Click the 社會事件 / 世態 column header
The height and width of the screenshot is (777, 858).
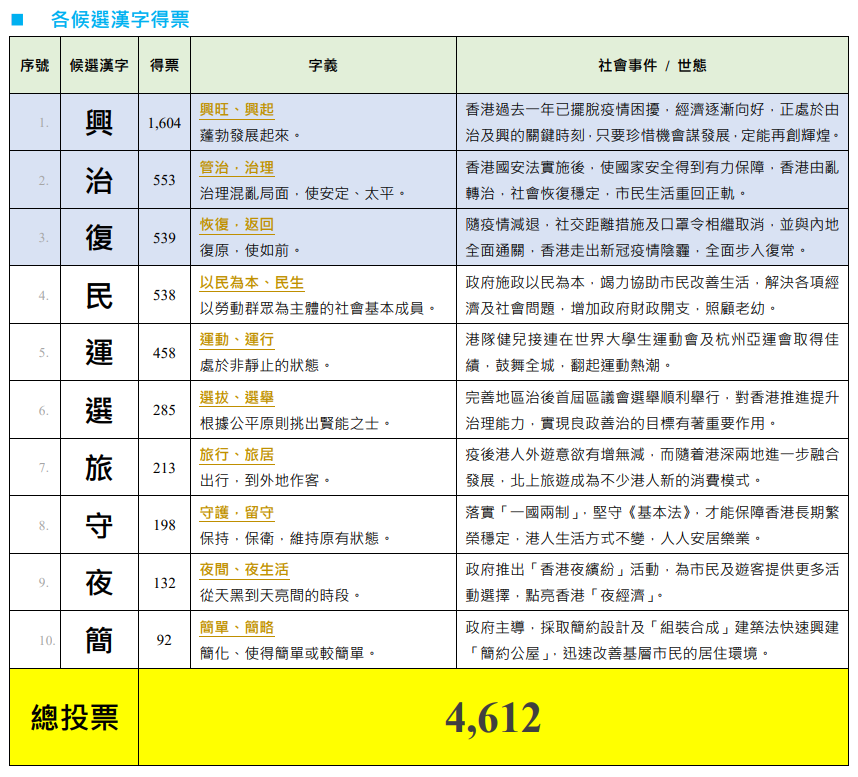(x=652, y=65)
